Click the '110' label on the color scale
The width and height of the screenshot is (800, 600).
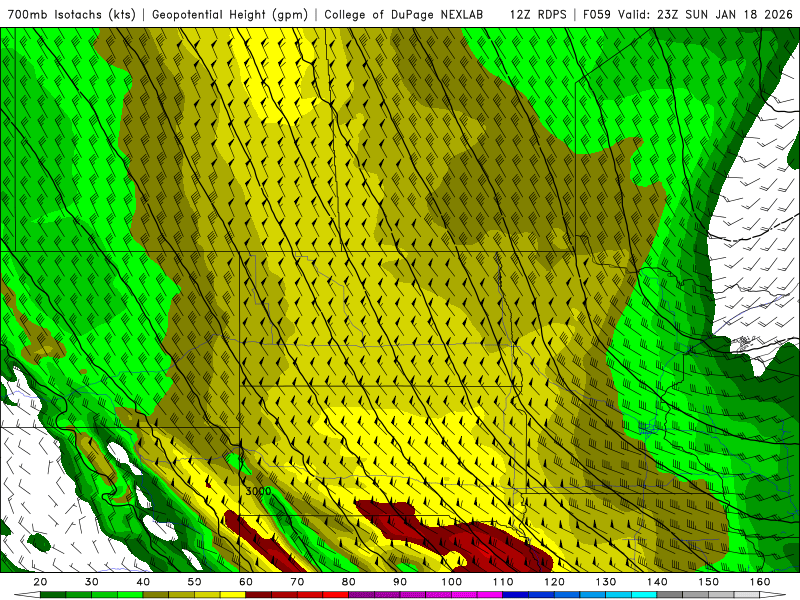pos(503,582)
